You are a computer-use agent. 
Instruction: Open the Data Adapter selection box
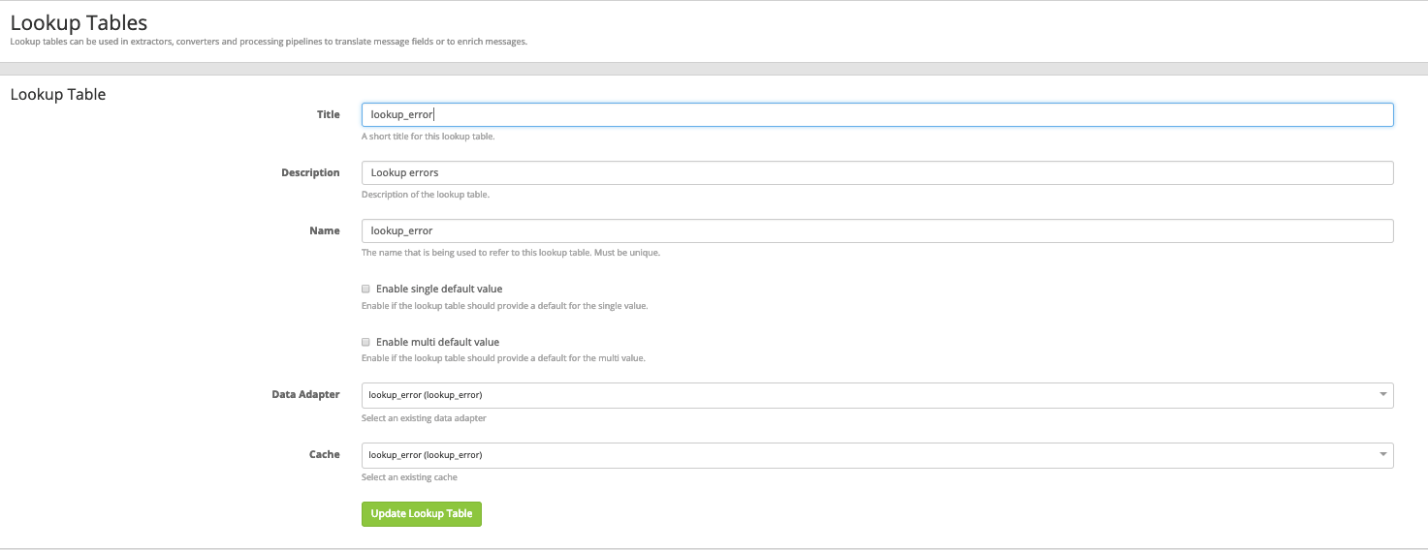[x=870, y=395]
